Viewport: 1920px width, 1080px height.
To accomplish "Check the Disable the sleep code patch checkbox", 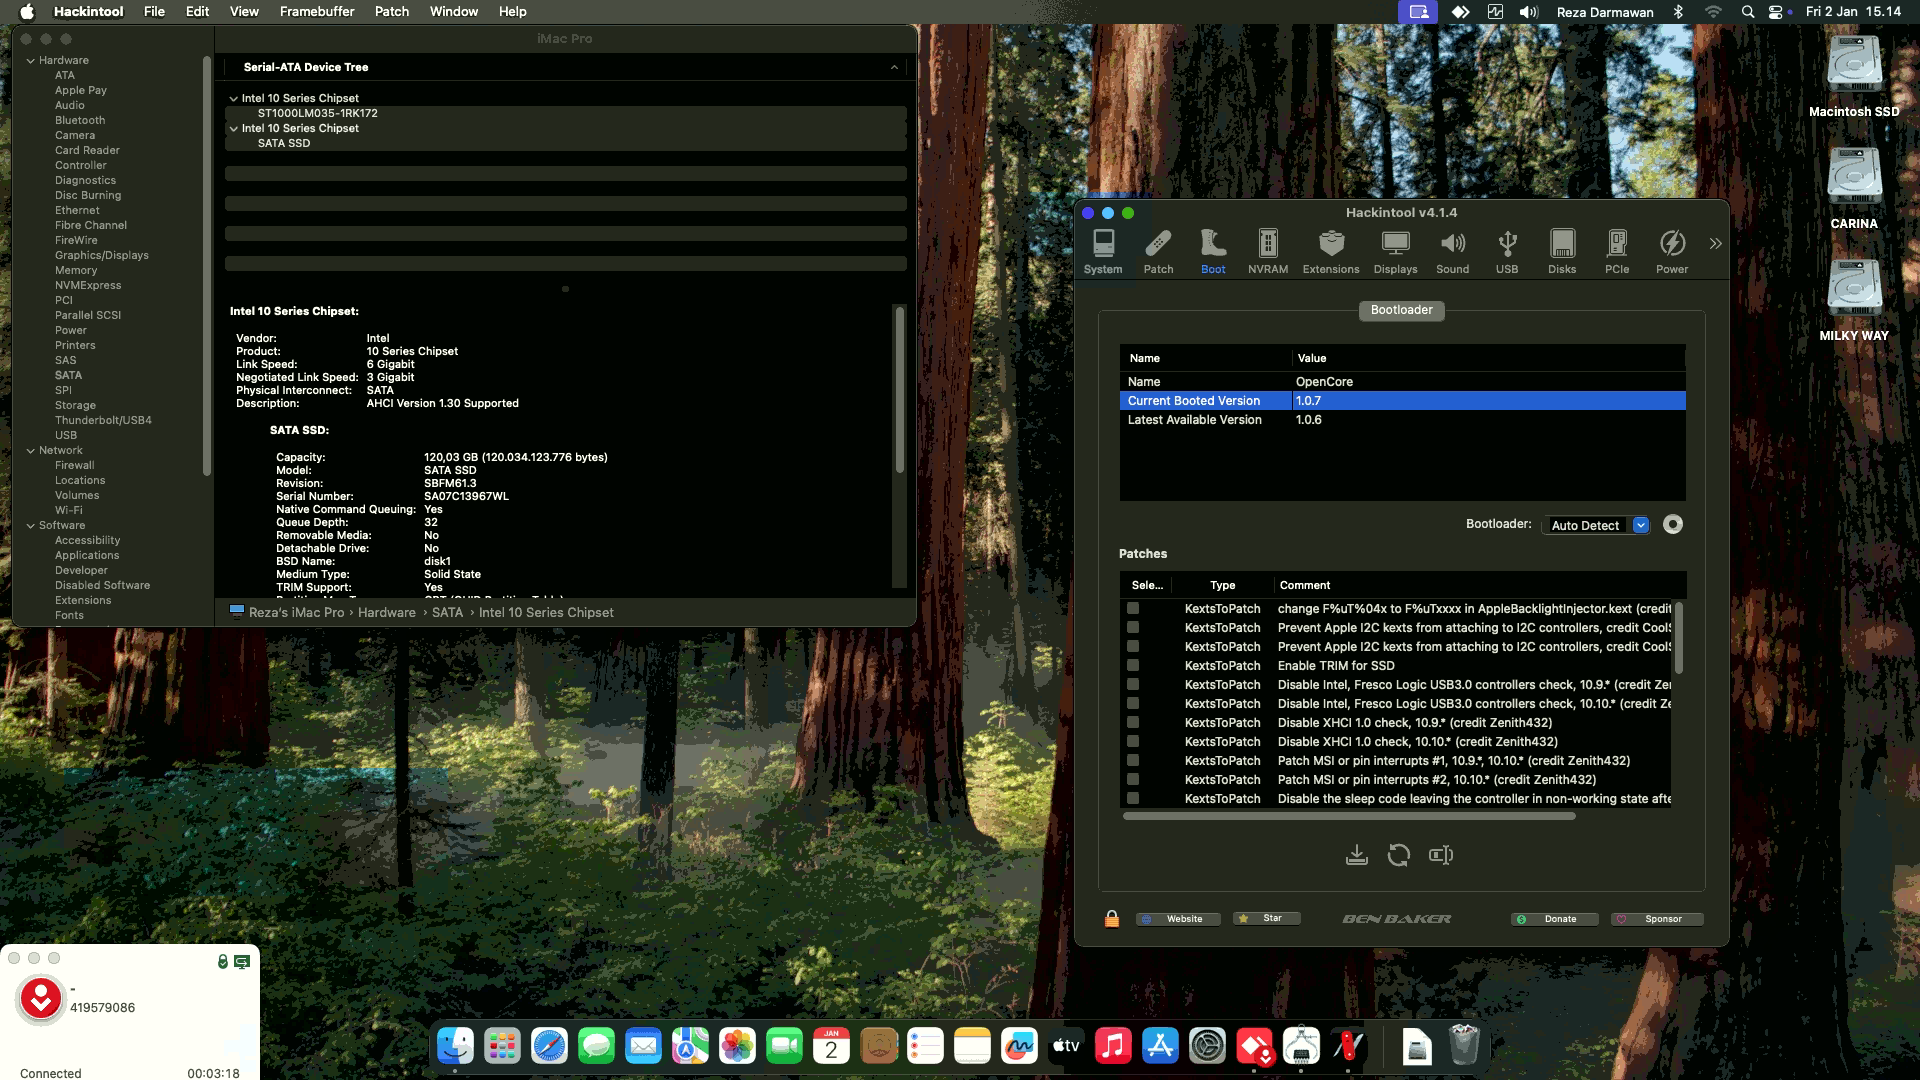I will point(1133,798).
